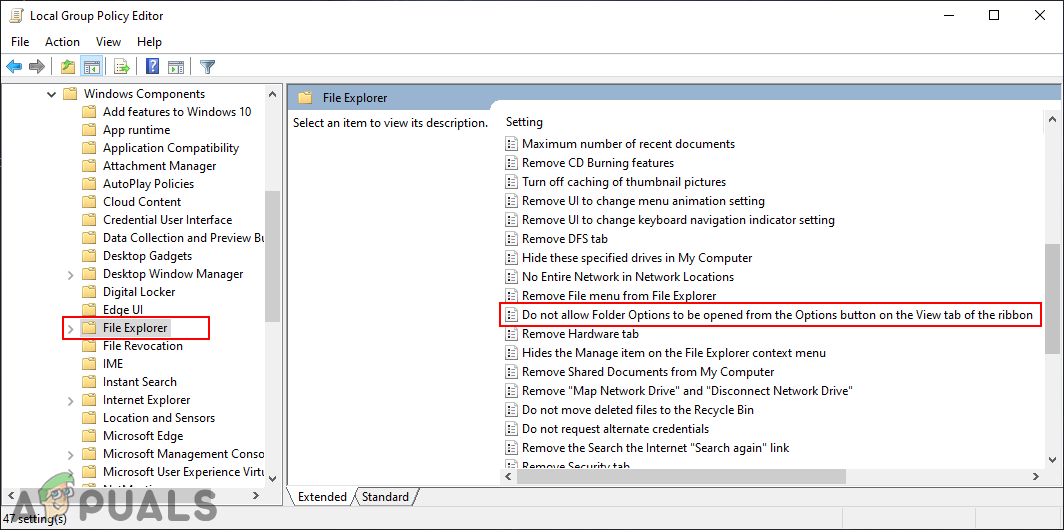Open the View menu
The image size is (1064, 530).
click(x=109, y=42)
